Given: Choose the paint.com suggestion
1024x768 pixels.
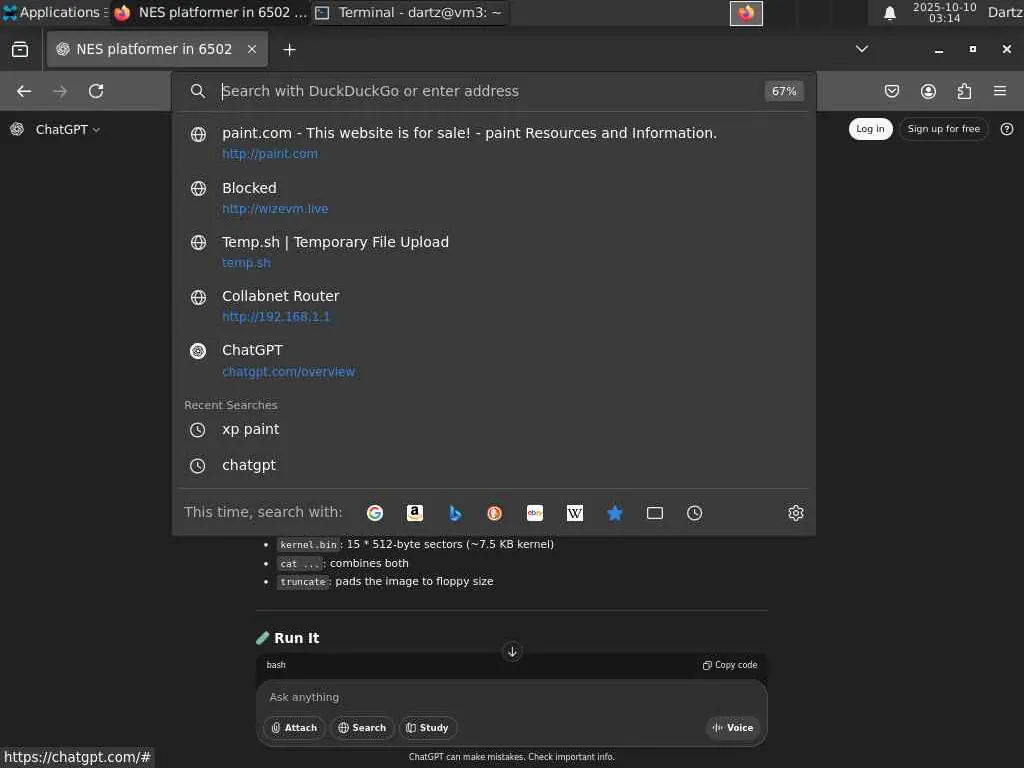Looking at the screenshot, I should [x=494, y=143].
